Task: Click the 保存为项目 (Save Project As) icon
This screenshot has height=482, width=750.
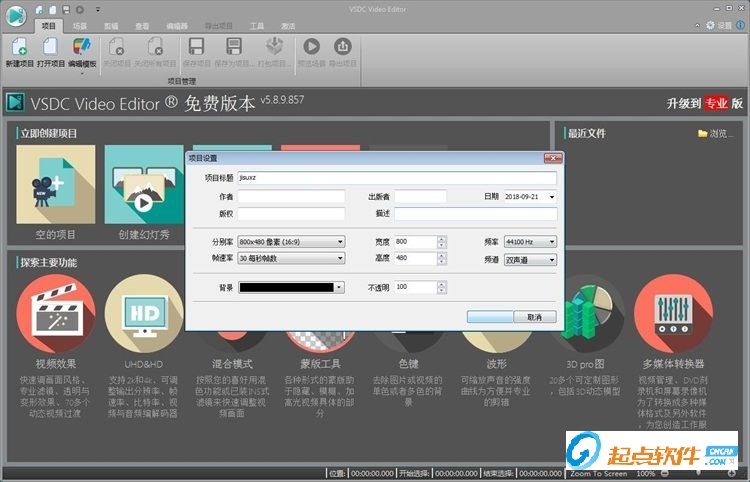Action: 233,46
